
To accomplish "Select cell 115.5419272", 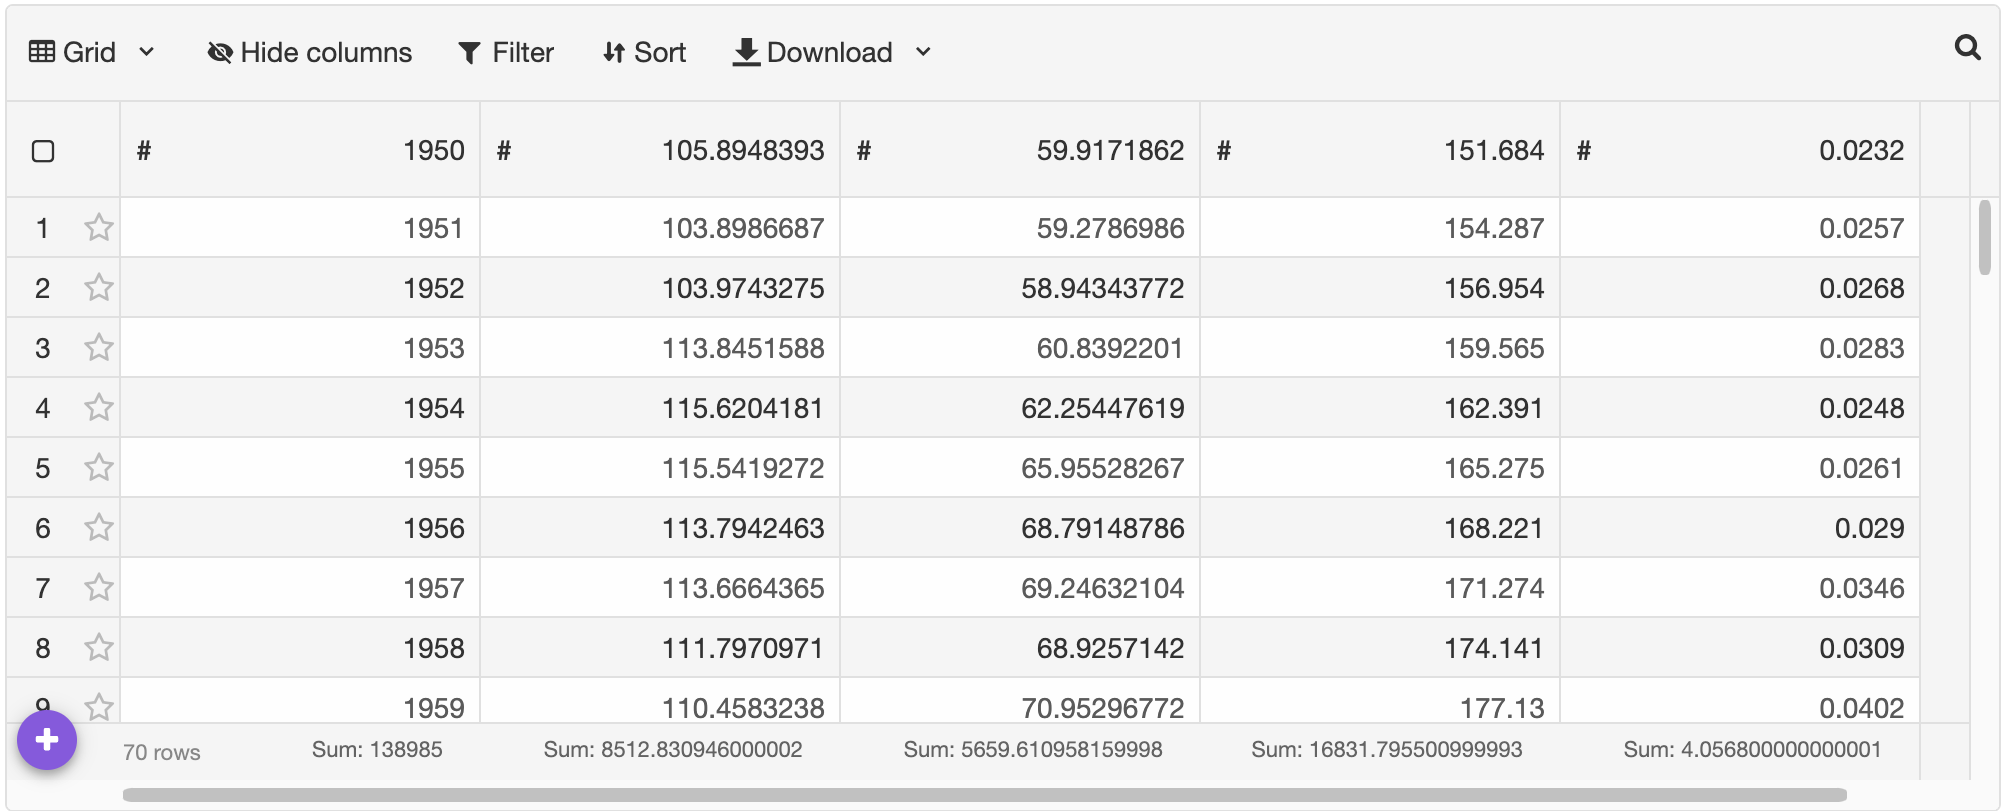I will point(660,468).
